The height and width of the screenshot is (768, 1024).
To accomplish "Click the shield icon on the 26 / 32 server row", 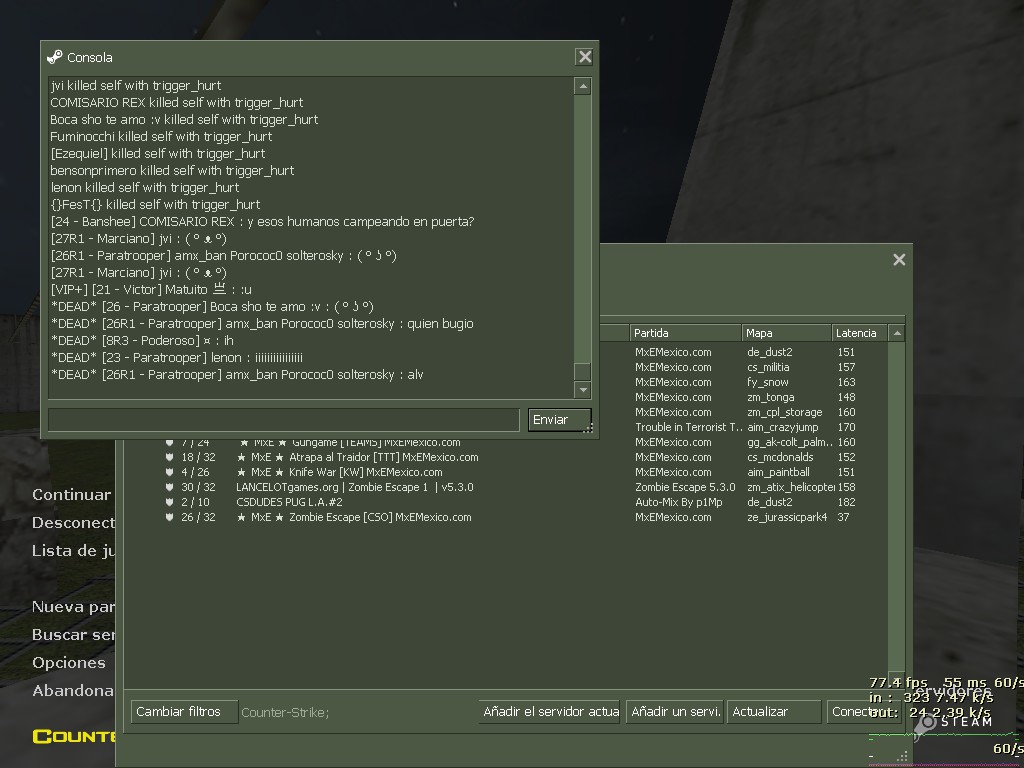I will pyautogui.click(x=169, y=517).
